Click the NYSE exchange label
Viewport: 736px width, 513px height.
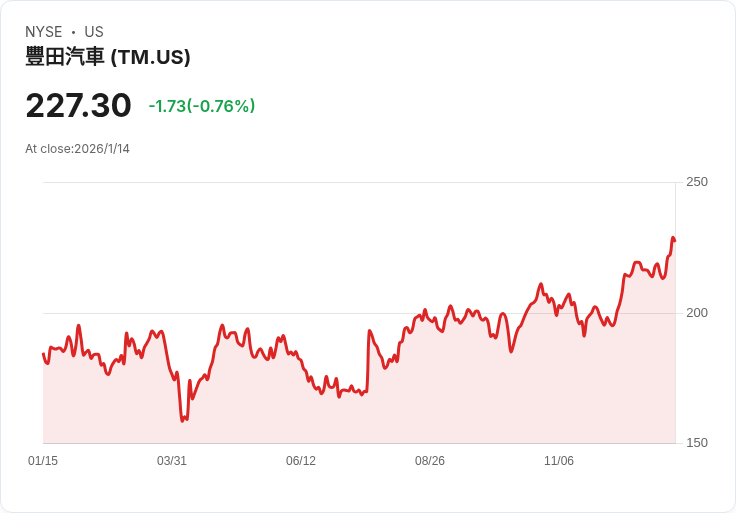click(x=44, y=32)
